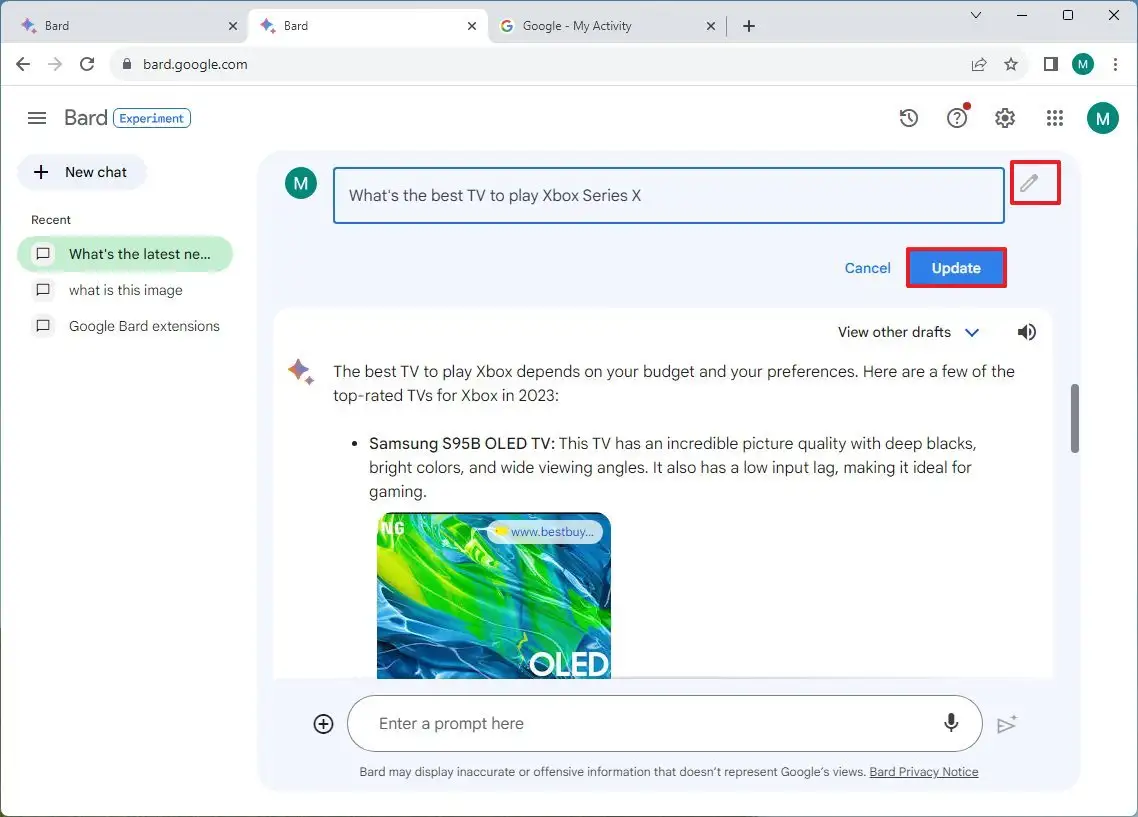1138x817 pixels.
Task: Open the 'what is this image' chat
Action: (125, 290)
